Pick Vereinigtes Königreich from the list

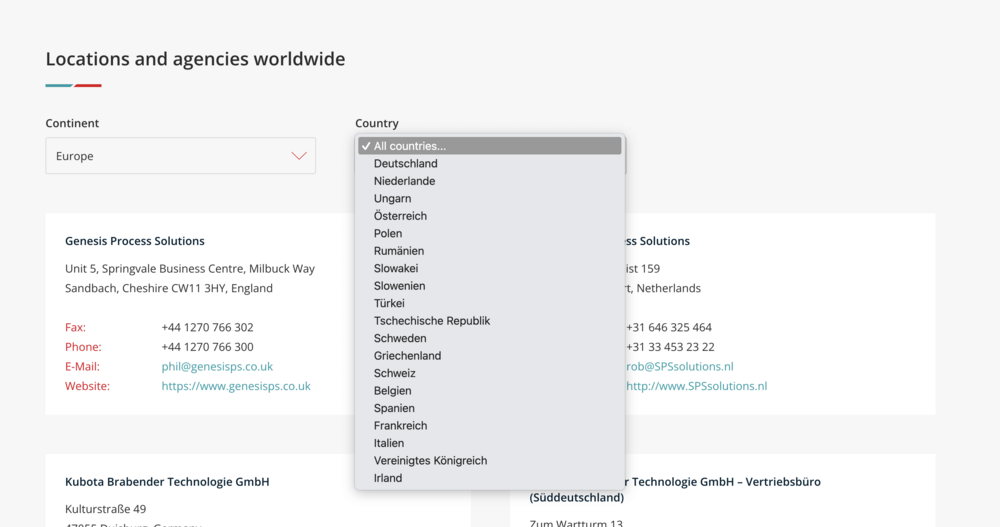click(430, 461)
